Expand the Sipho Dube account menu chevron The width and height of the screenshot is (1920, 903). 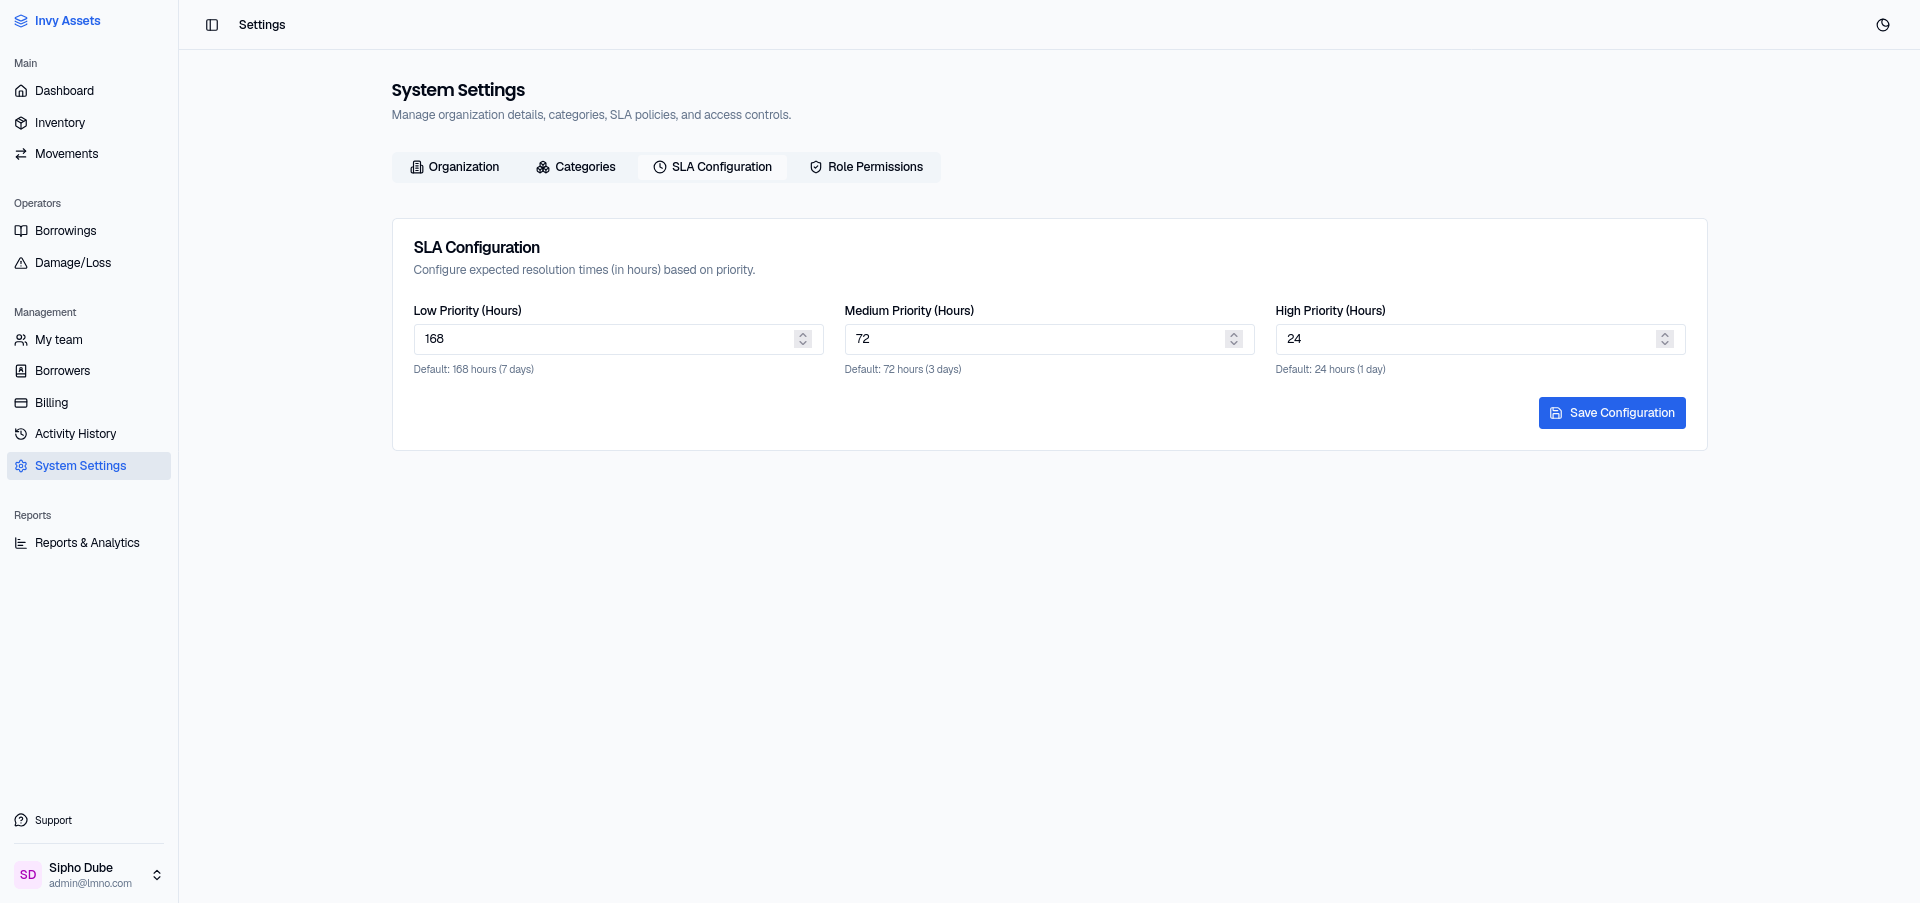157,875
